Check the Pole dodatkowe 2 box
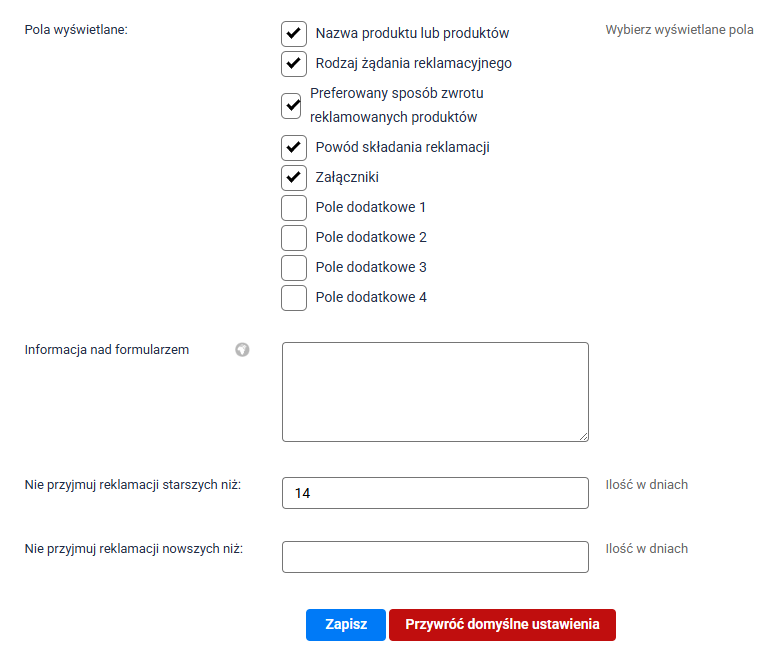The image size is (779, 666). click(294, 237)
